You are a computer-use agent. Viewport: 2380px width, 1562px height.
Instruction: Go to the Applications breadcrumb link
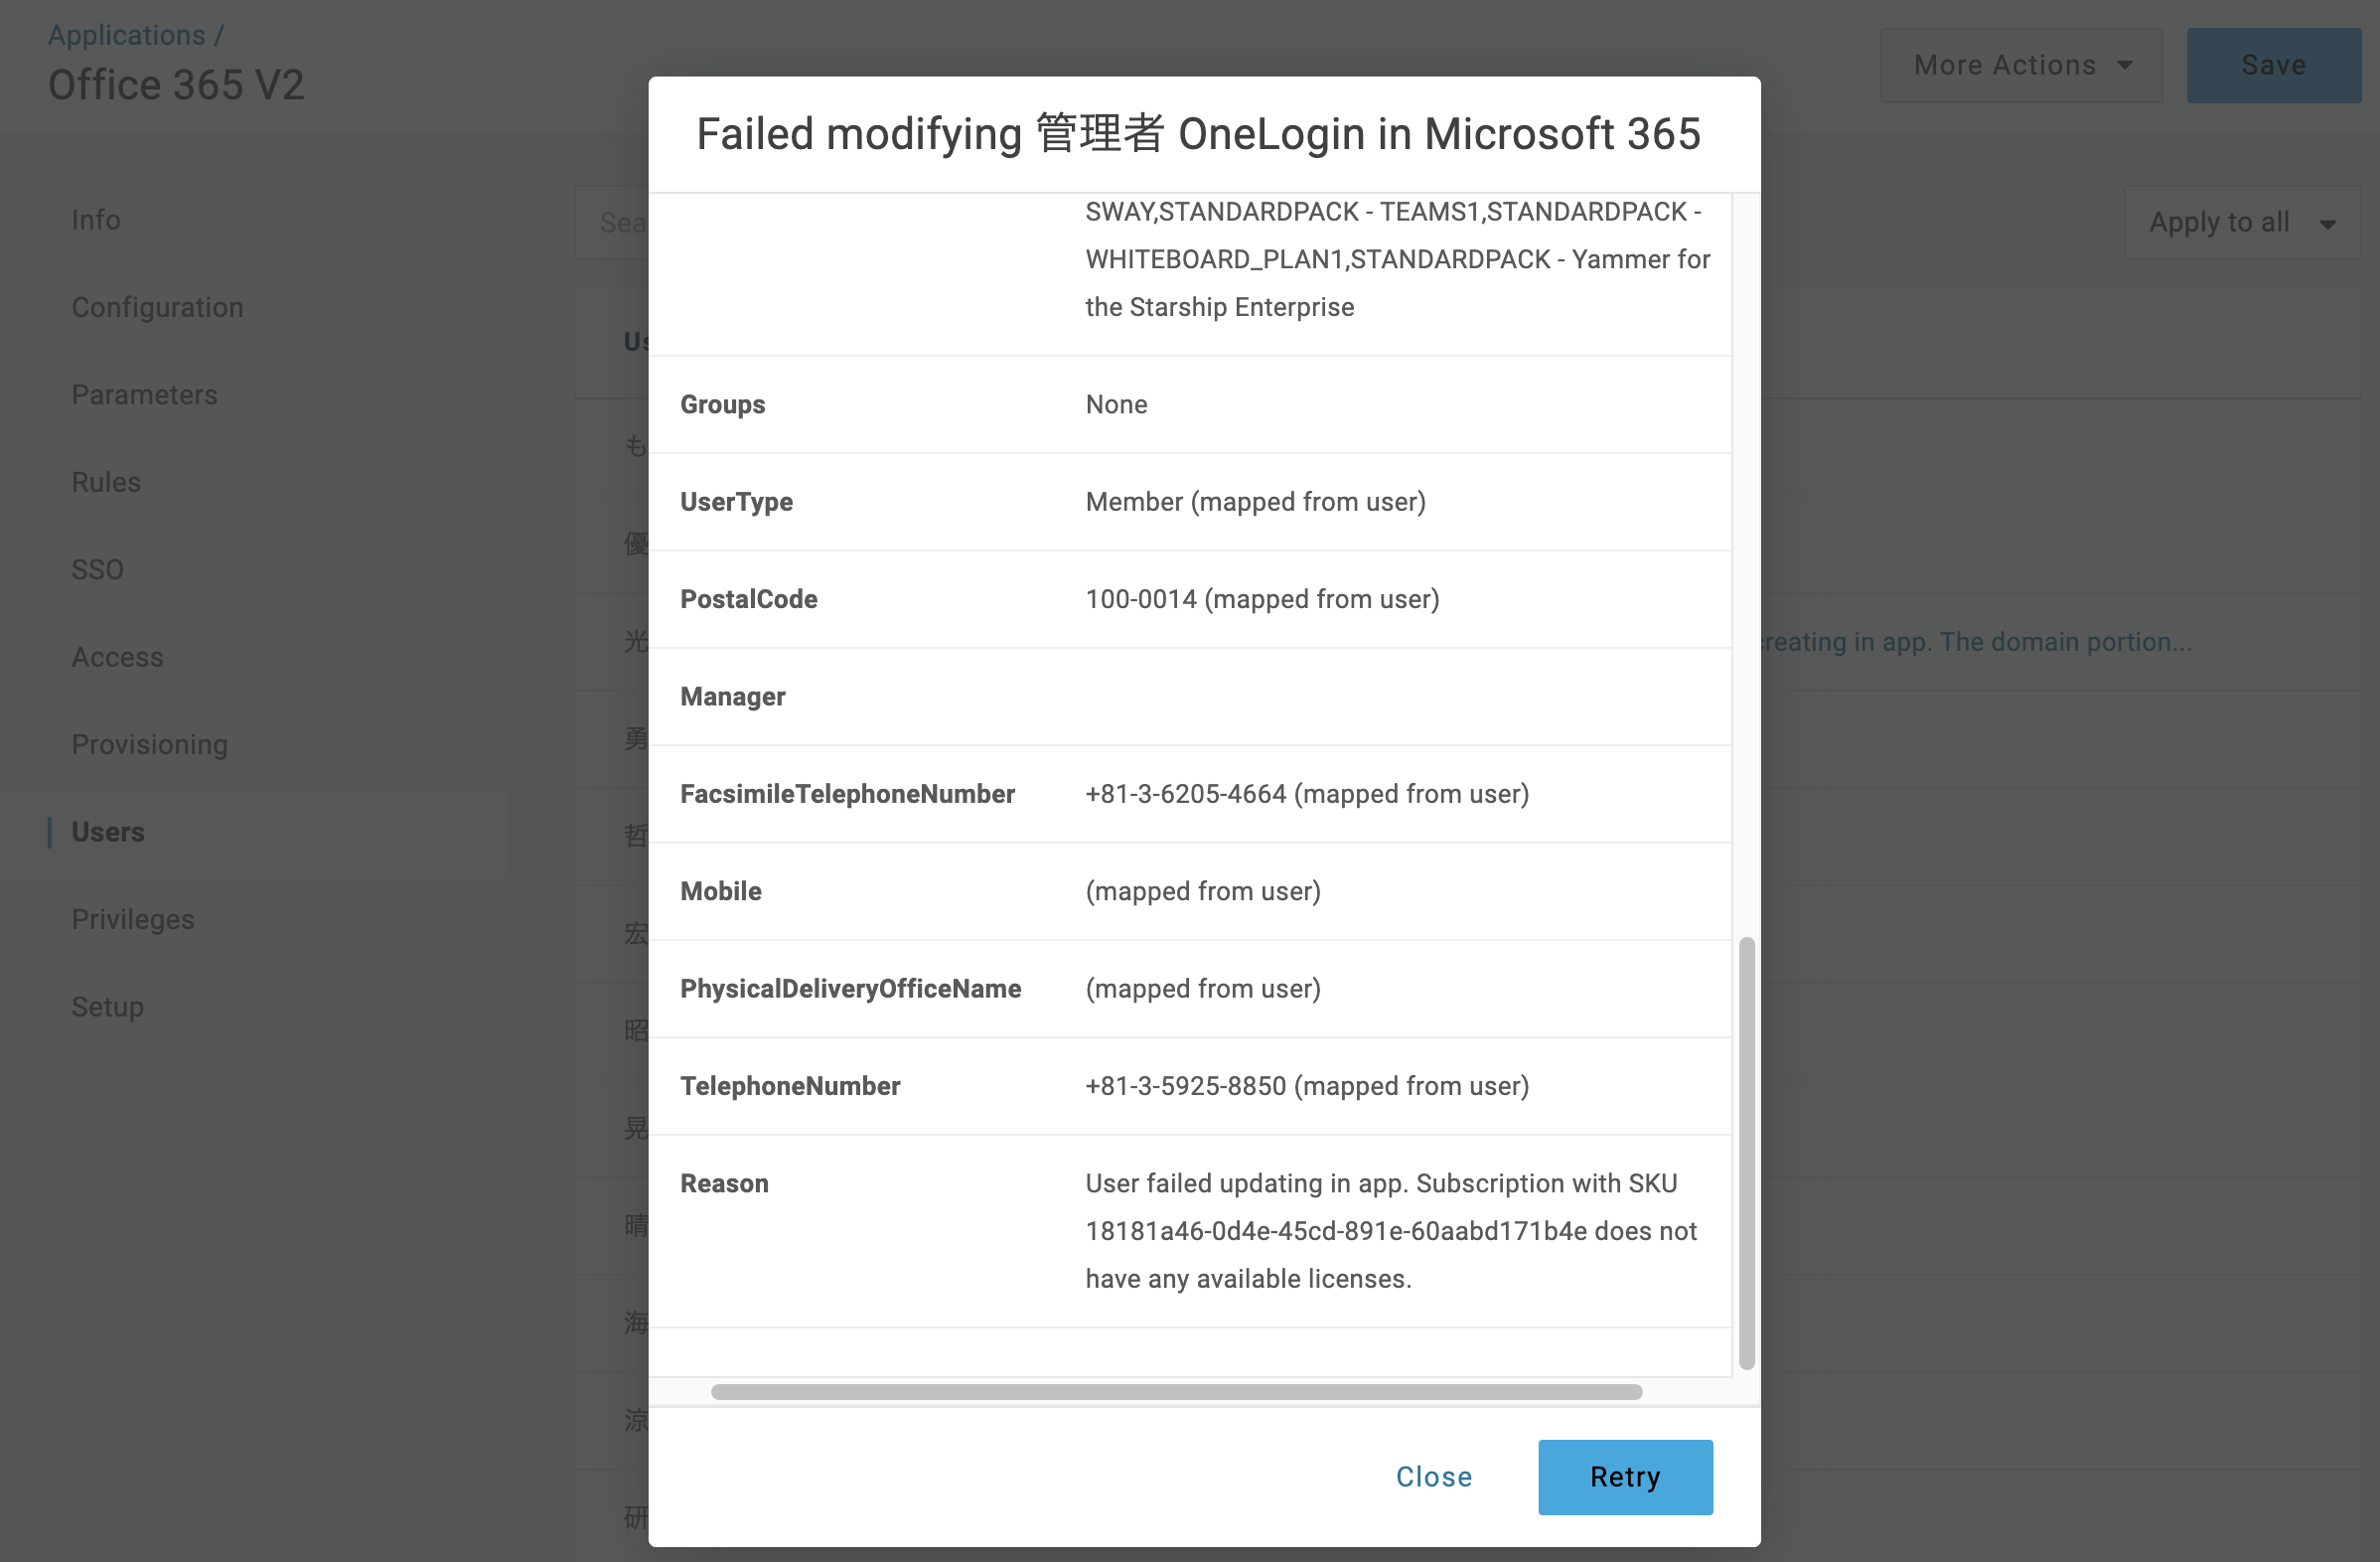click(x=126, y=34)
